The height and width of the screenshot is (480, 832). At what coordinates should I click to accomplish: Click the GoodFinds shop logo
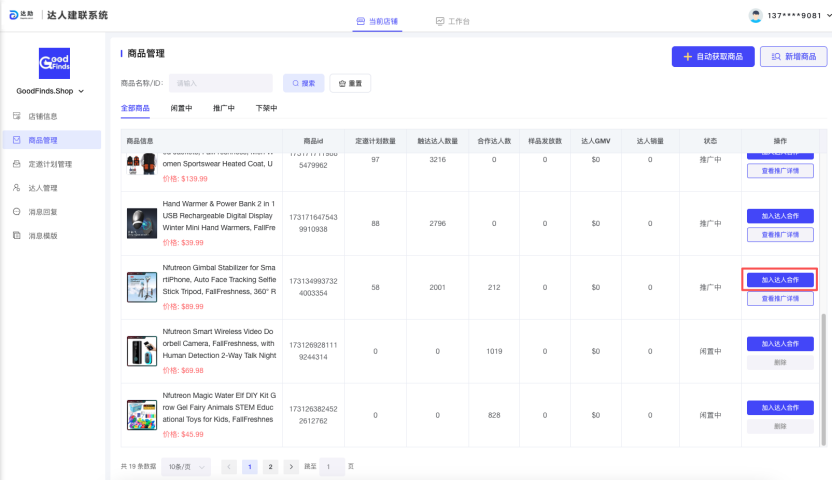pyautogui.click(x=54, y=63)
